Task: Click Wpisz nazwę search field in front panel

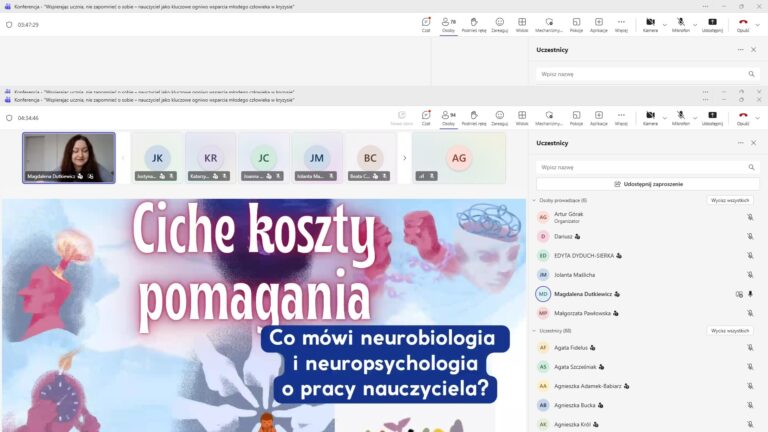Action: click(648, 168)
